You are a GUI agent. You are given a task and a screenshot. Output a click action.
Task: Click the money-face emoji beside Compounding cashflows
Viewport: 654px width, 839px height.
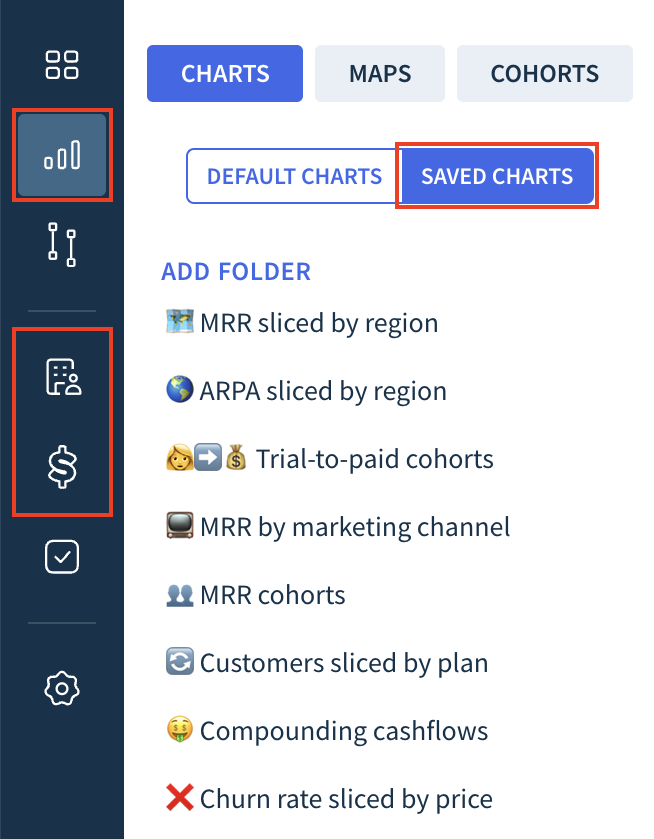click(180, 729)
